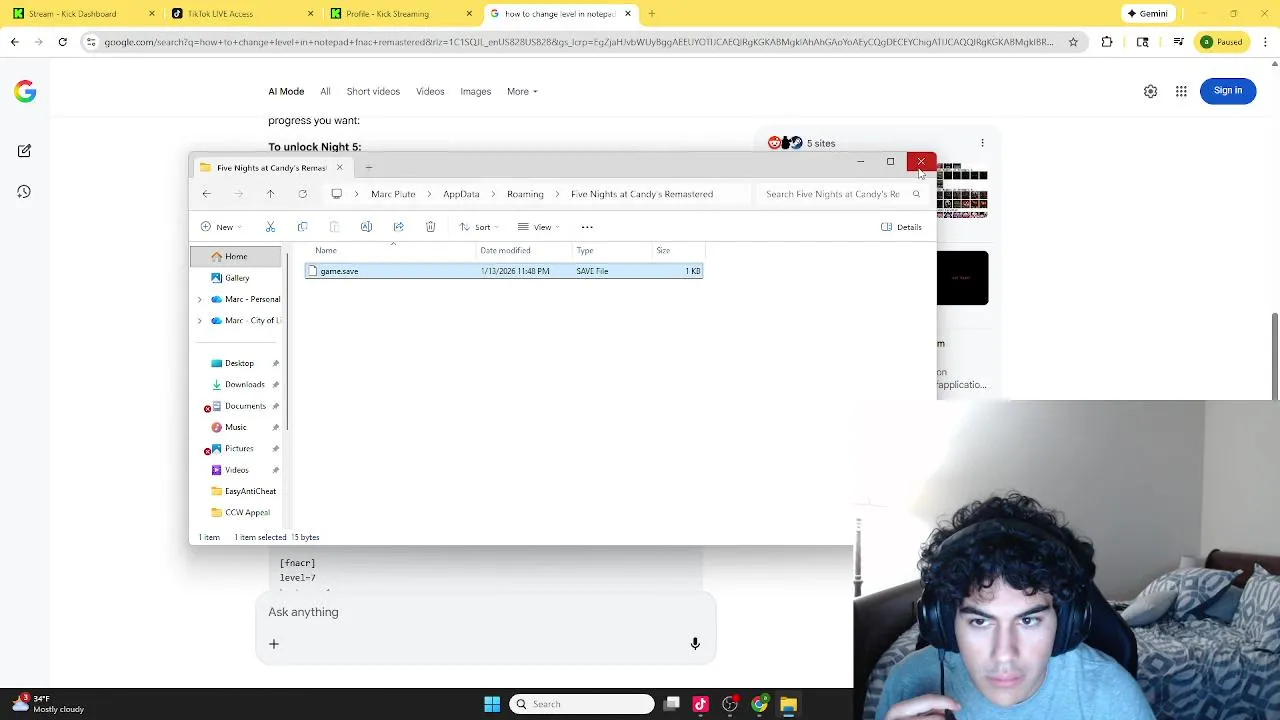Open Google apps grid icon
The height and width of the screenshot is (720, 1280).
coord(1181,91)
